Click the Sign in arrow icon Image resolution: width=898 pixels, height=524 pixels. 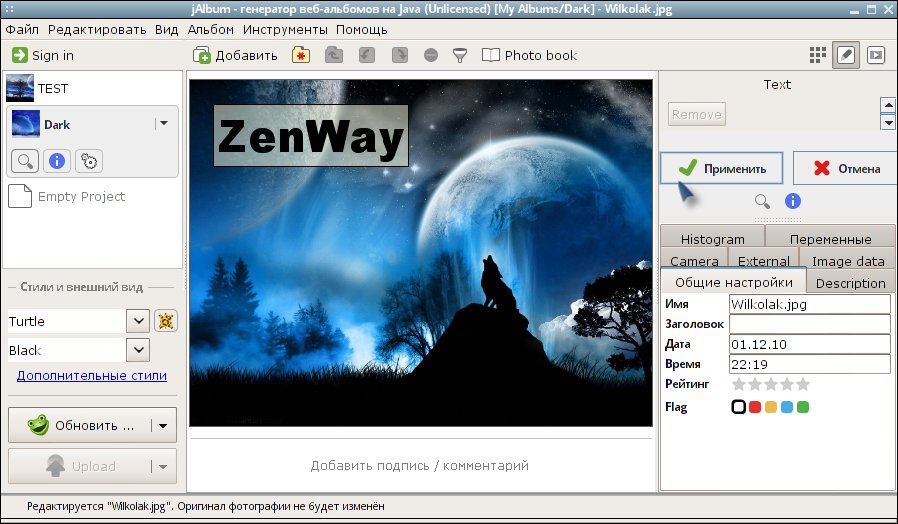click(x=19, y=55)
